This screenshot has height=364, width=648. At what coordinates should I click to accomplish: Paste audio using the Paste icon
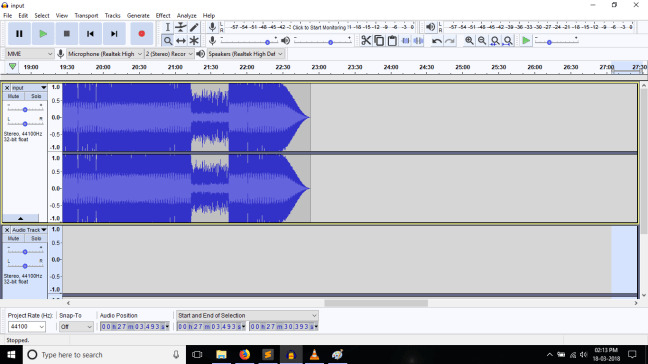[x=392, y=40]
